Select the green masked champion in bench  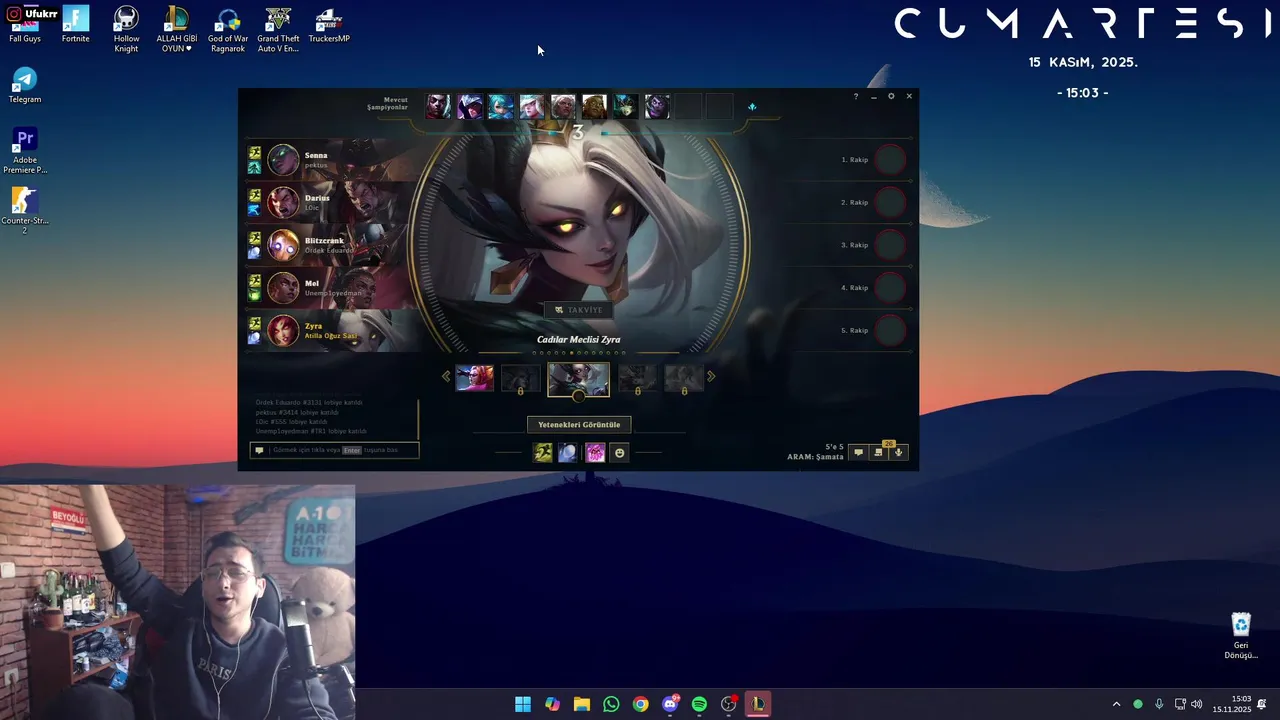click(x=625, y=106)
